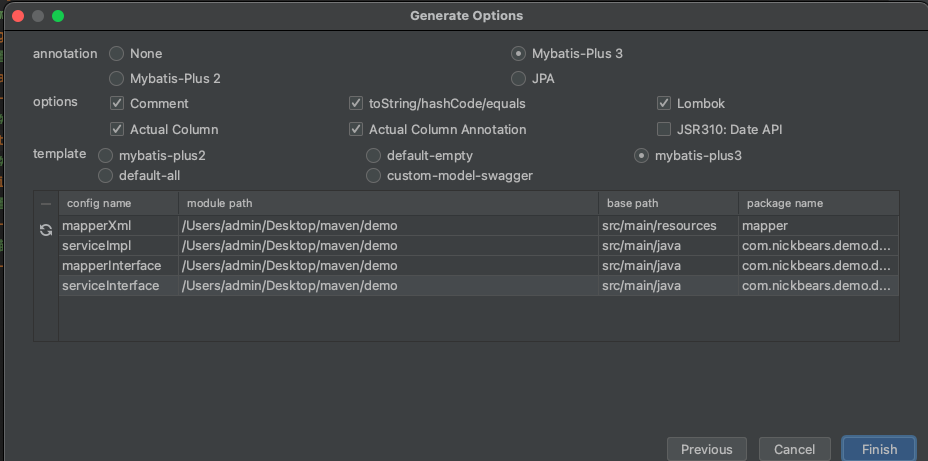This screenshot has width=928, height=461.
Task: Click the mapperInterface module path cell
Action: pos(388,266)
